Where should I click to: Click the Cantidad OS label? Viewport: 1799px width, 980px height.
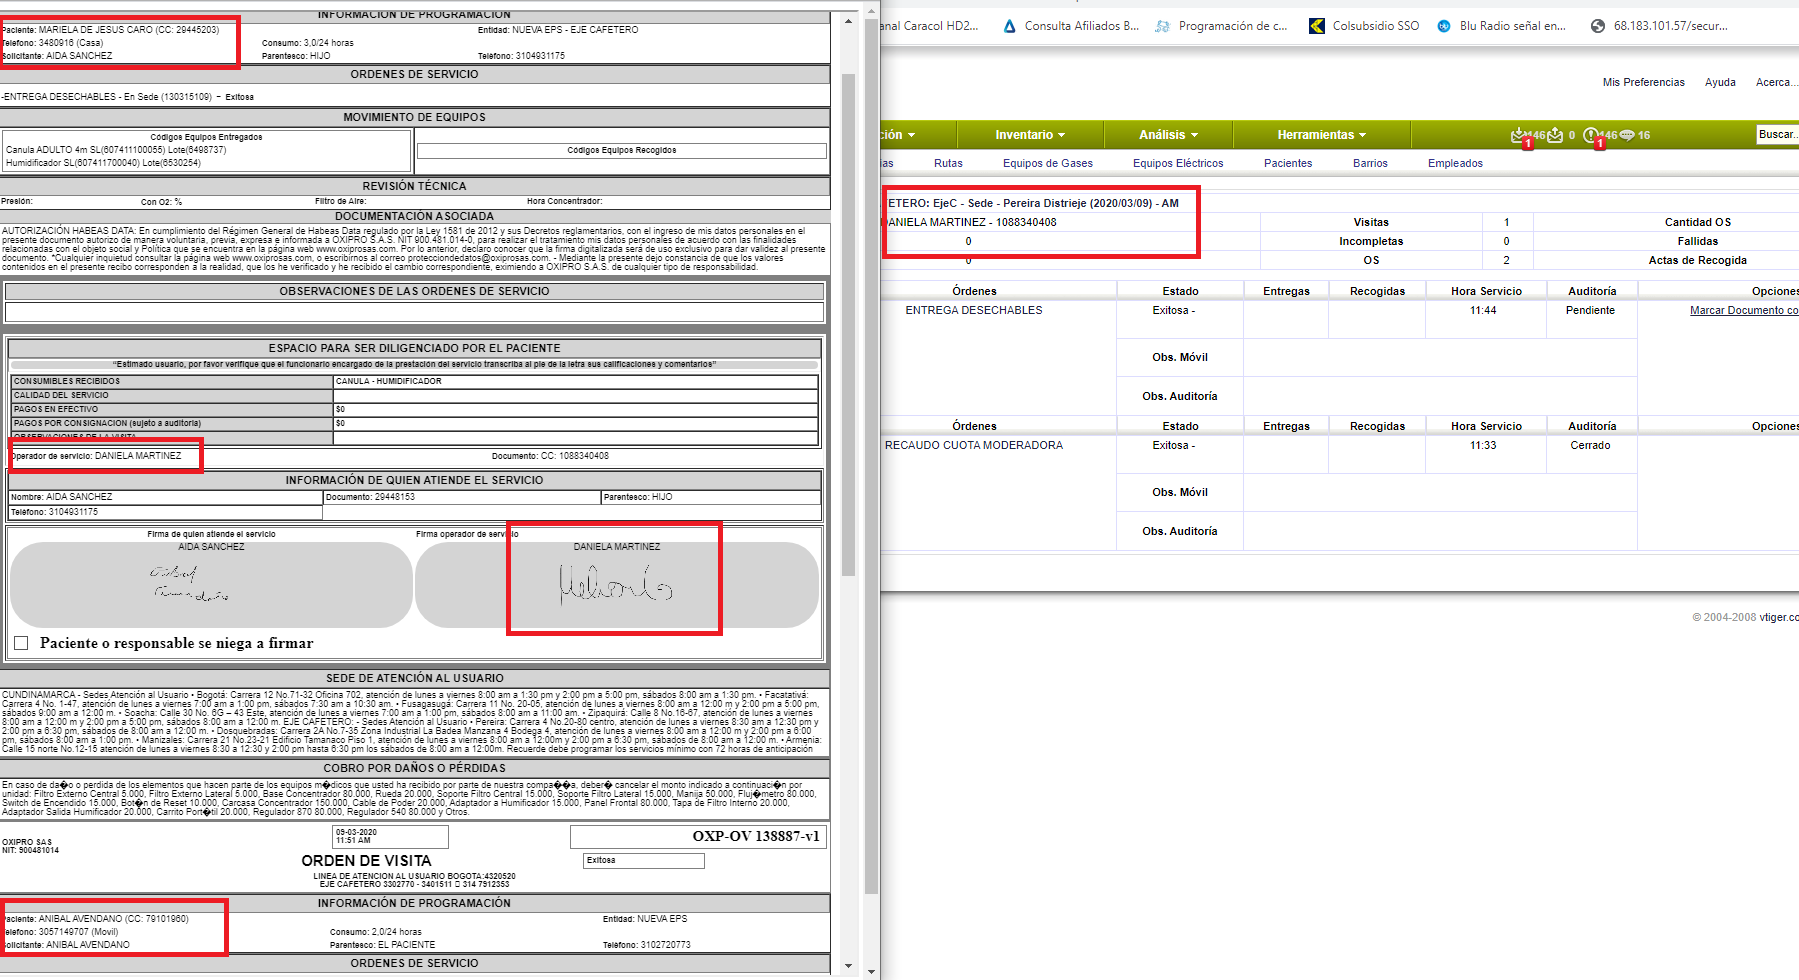point(1697,222)
